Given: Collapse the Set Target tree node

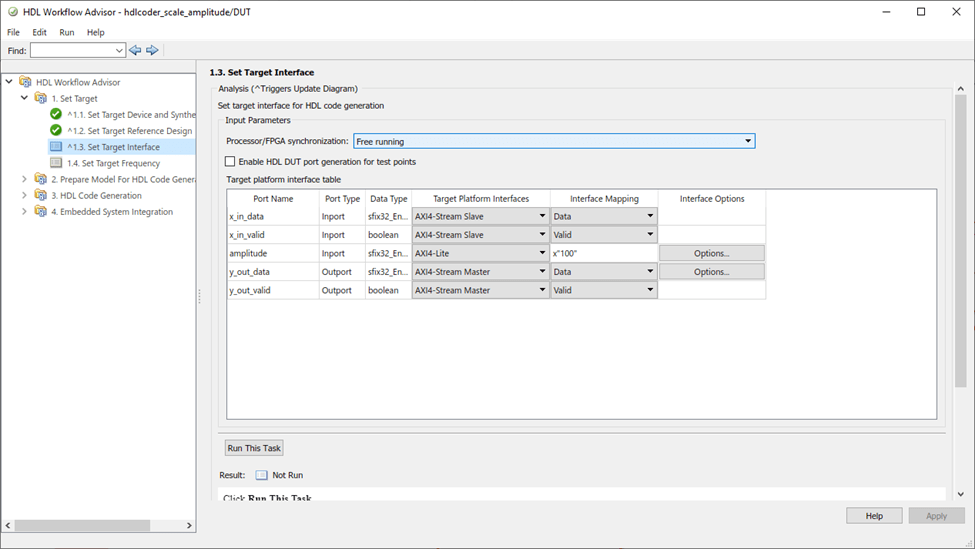Looking at the screenshot, I should 25,98.
